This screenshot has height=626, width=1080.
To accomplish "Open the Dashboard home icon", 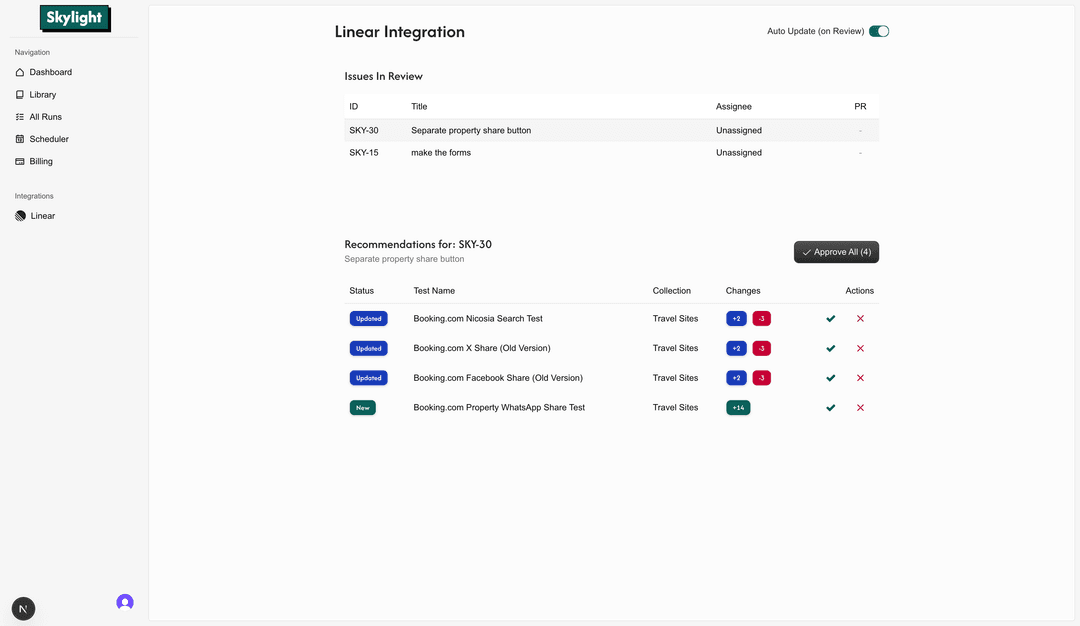I will [x=20, y=72].
